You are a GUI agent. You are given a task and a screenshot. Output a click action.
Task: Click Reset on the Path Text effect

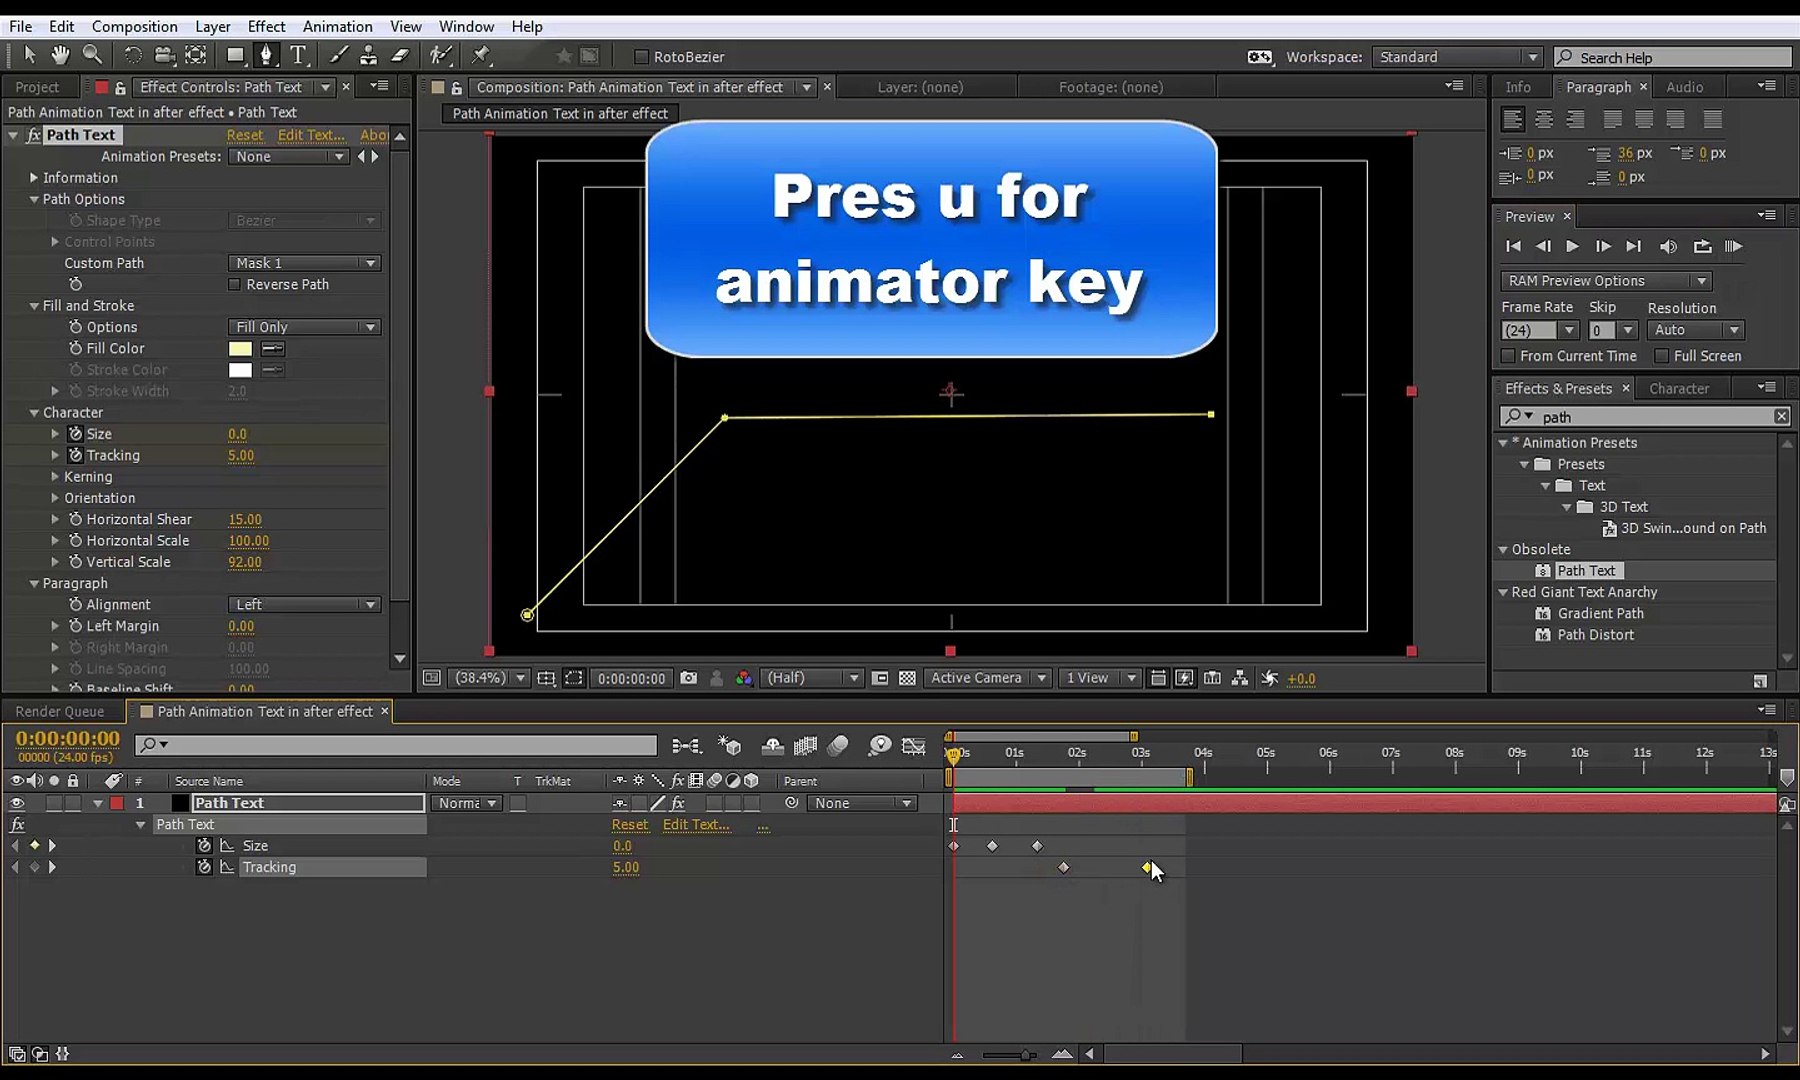tap(246, 135)
